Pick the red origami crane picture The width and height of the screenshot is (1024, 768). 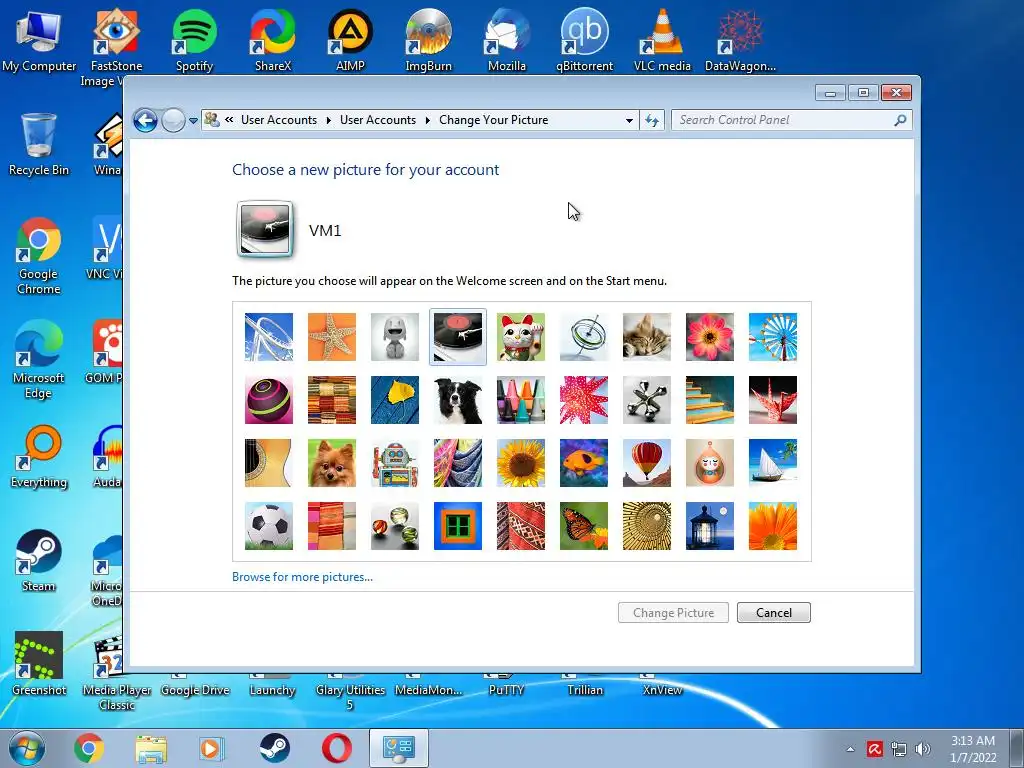(x=773, y=400)
